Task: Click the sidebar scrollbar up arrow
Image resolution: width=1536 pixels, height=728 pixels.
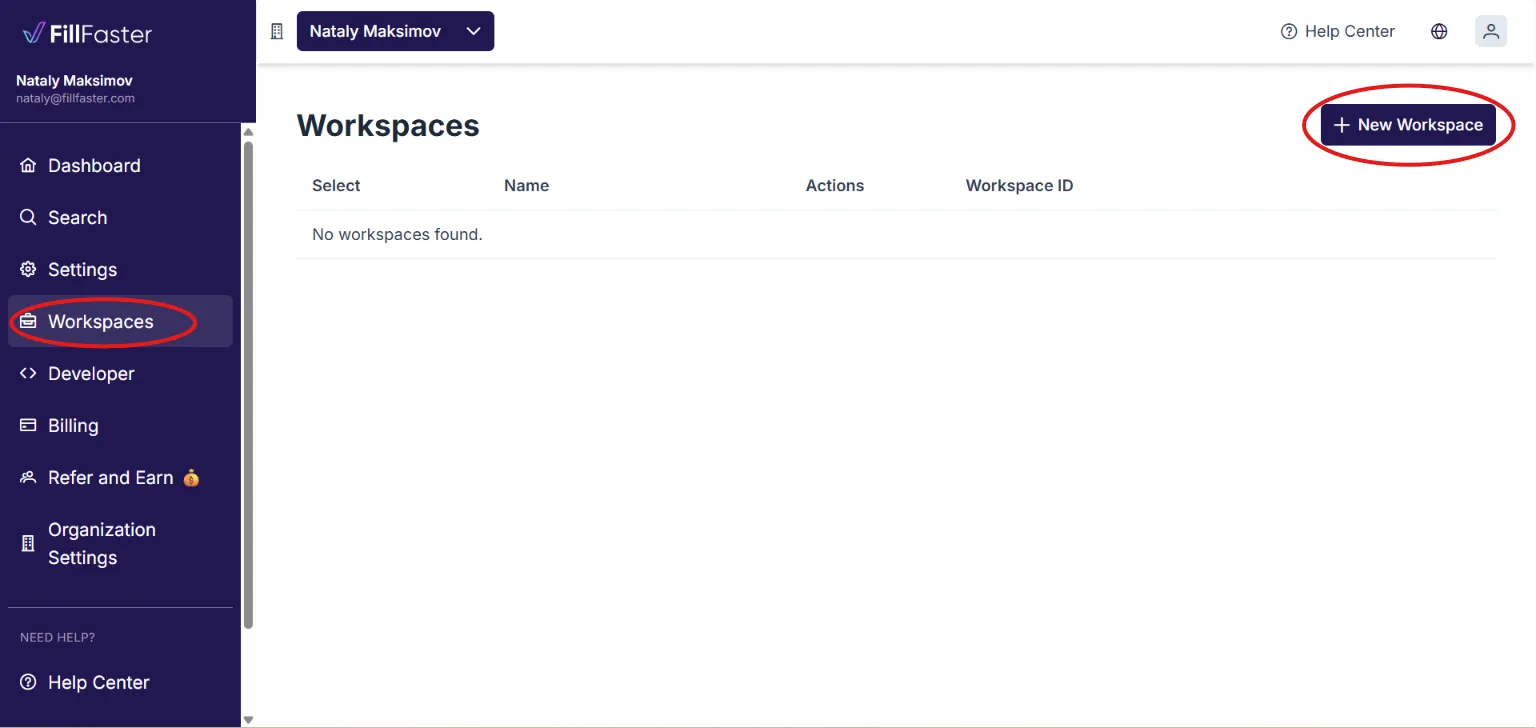Action: tap(248, 131)
